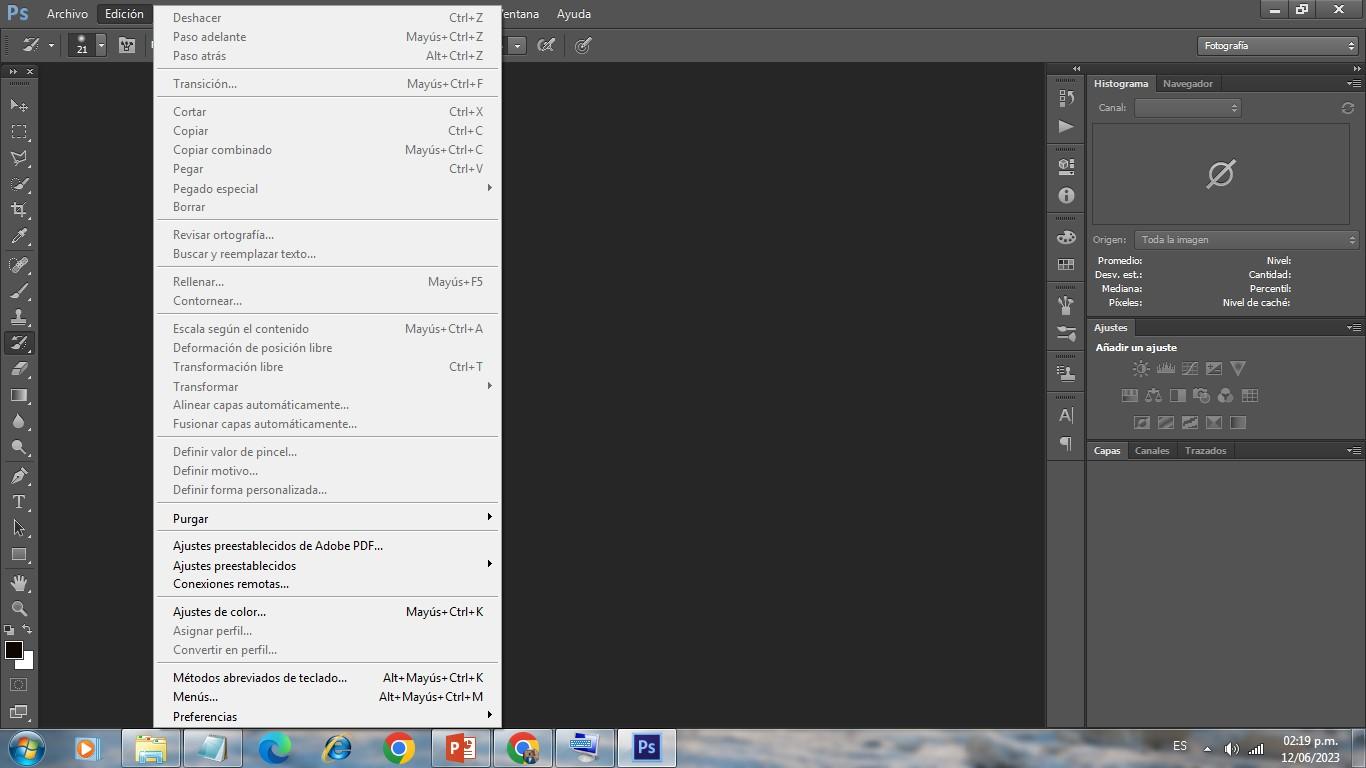Image resolution: width=1366 pixels, height=768 pixels.
Task: Open Google Chrome from the taskbar
Action: [399, 748]
